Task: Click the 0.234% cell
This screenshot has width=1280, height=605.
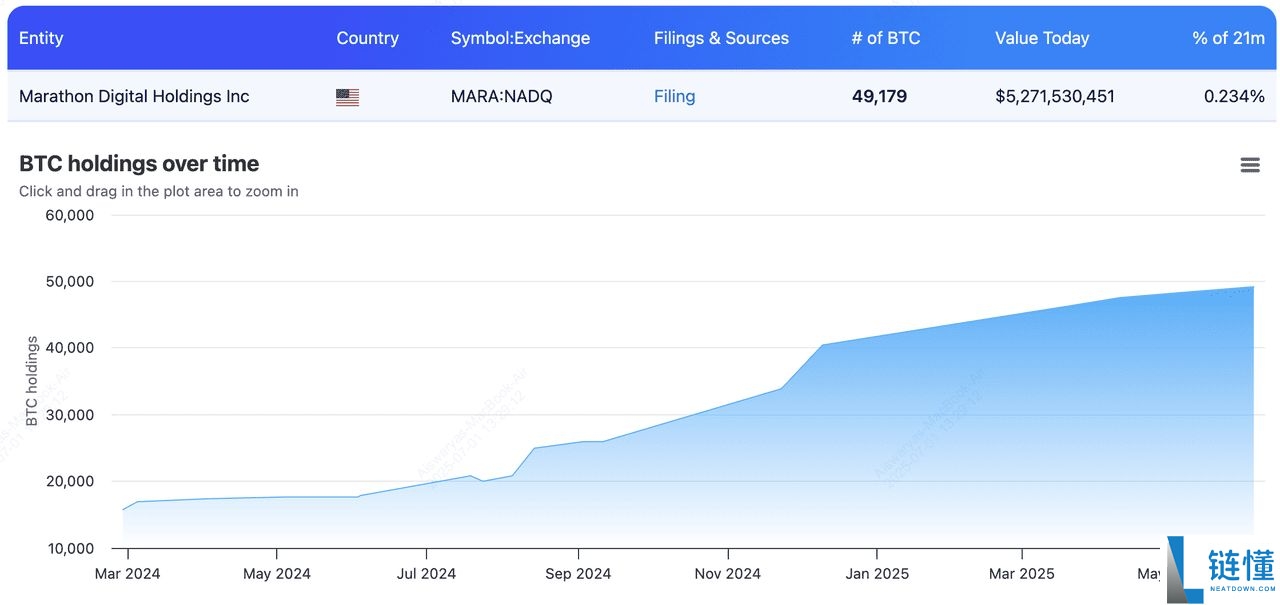Action: coord(1233,97)
